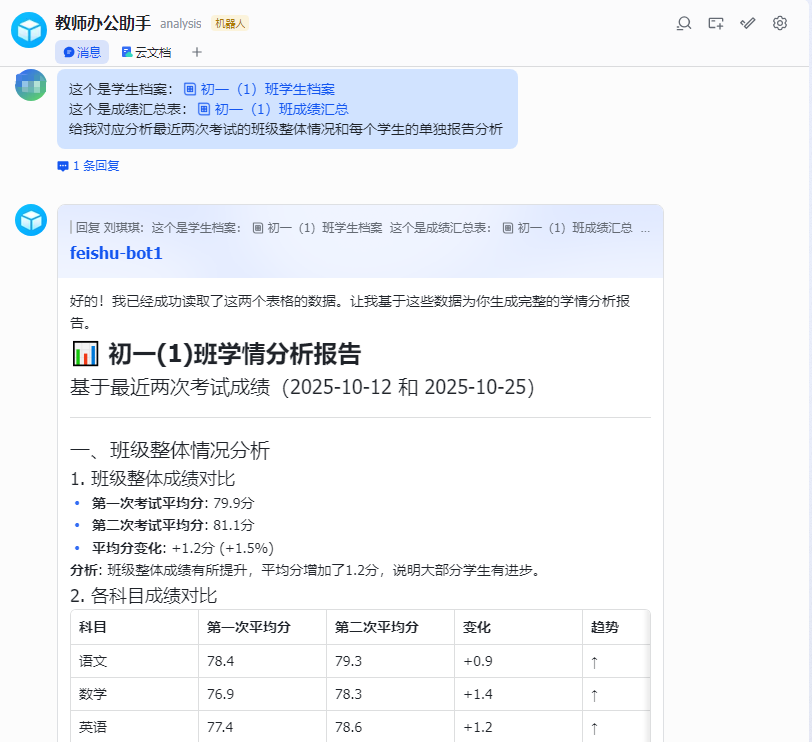Viewport: 812px width, 742px height.
Task: View the 1 条回复 thread
Action: [x=89, y=166]
